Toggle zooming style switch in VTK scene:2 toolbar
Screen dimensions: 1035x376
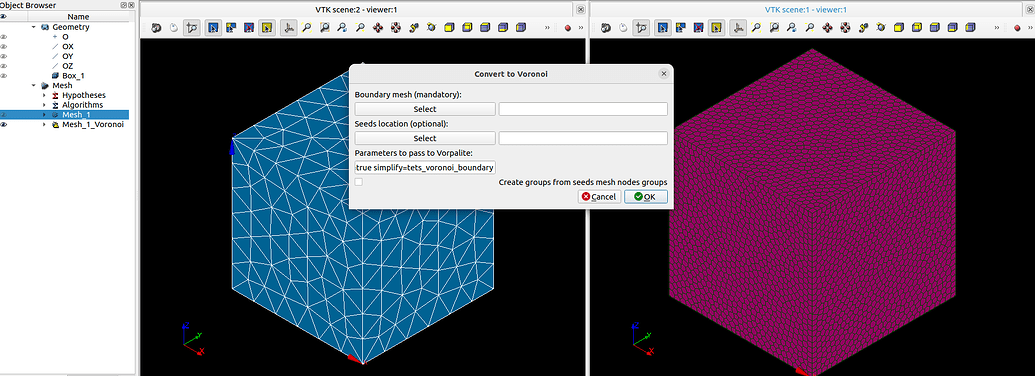[192, 28]
